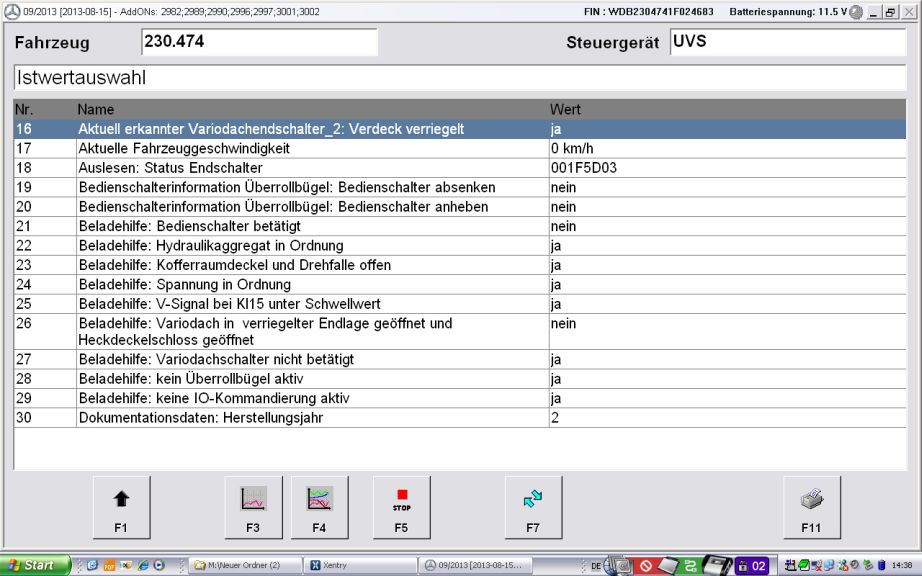Select row 25 V-Signal bei Kl15 unter Schwellwert

(460, 303)
